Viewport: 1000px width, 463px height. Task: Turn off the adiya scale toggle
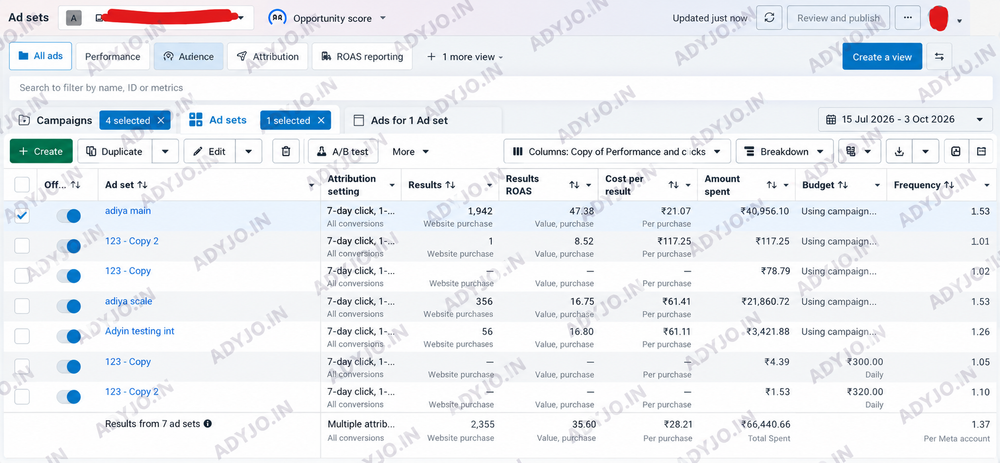tap(68, 306)
